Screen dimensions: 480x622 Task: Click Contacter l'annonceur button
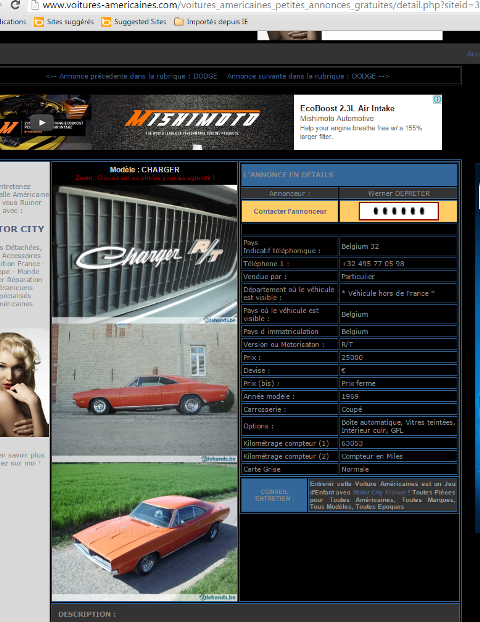coord(290,211)
